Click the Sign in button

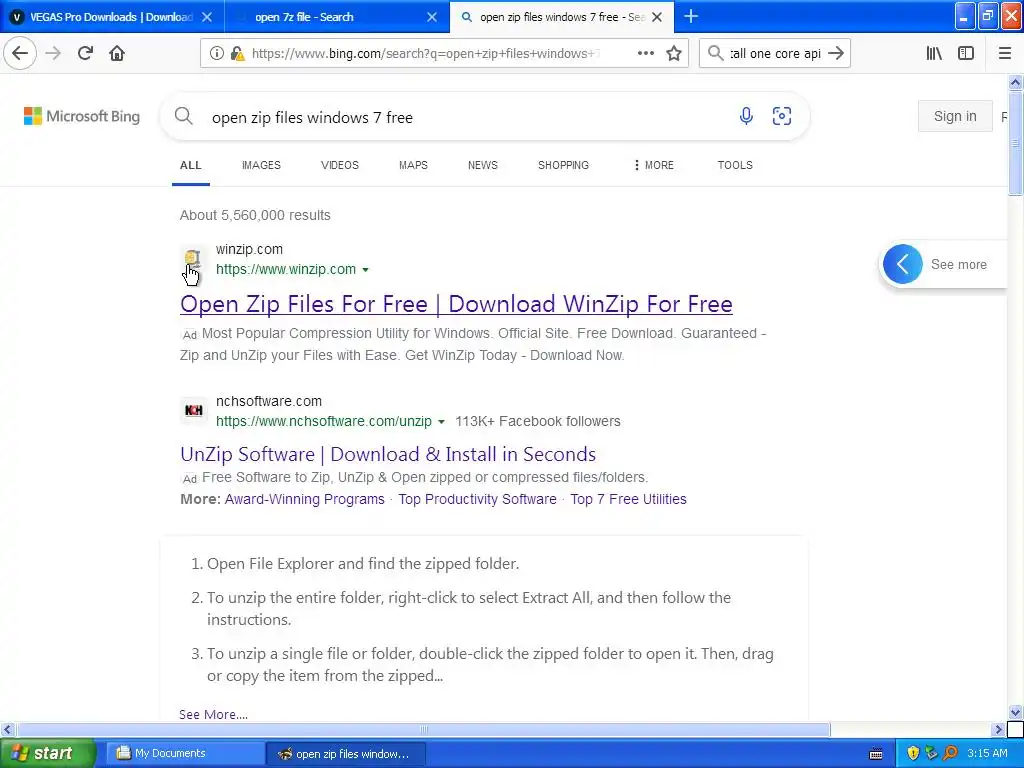[x=955, y=116]
